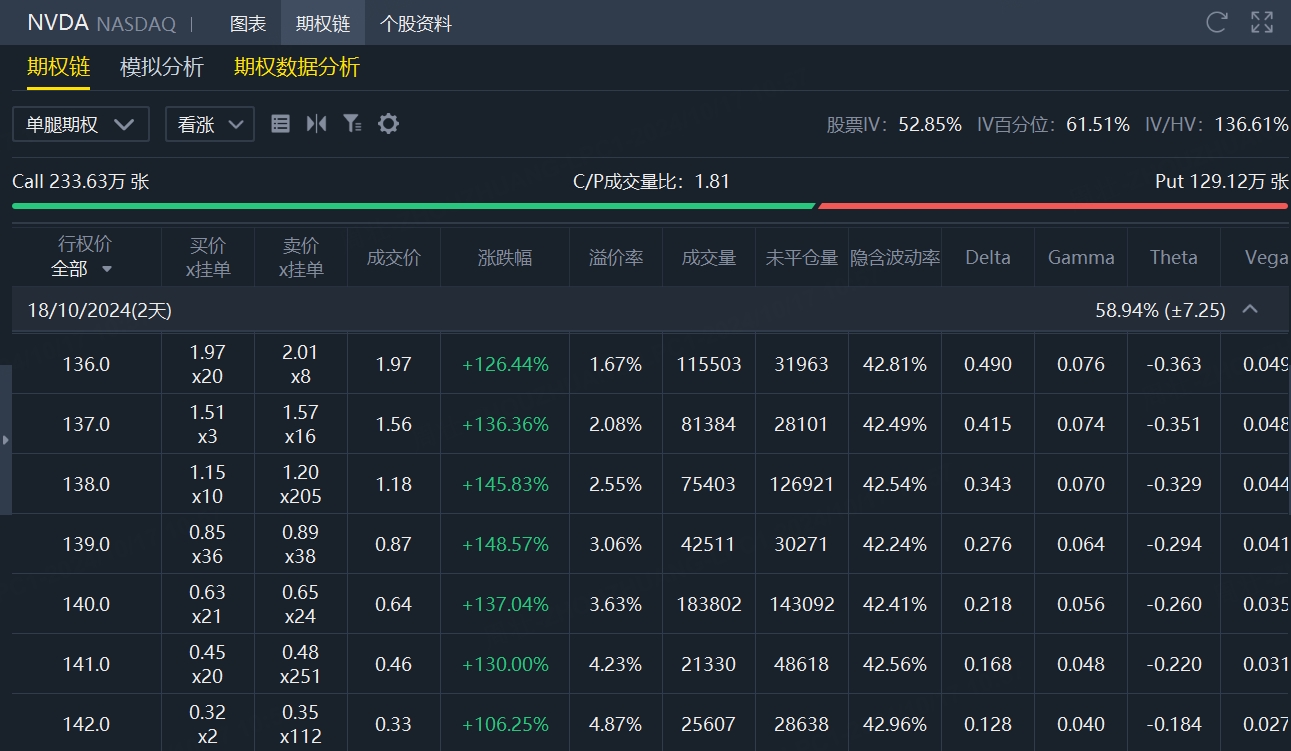Sort by the 隐含波动率 column header

click(x=895, y=257)
